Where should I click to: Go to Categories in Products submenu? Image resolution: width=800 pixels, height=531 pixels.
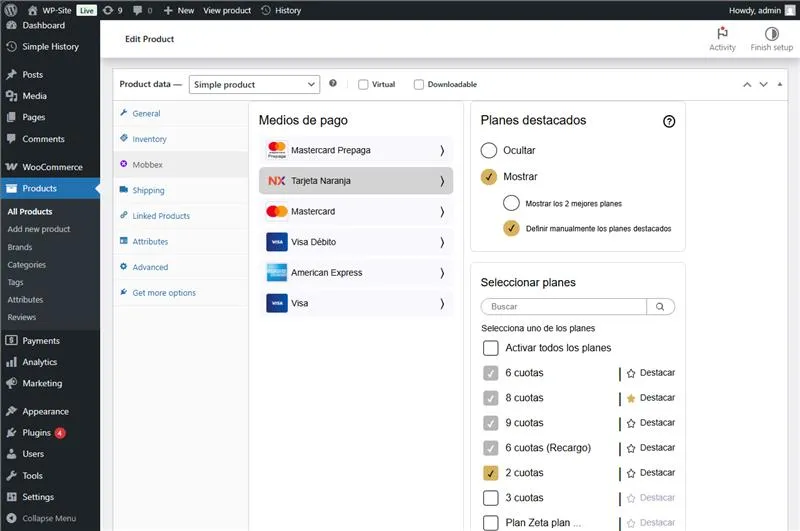(27, 265)
